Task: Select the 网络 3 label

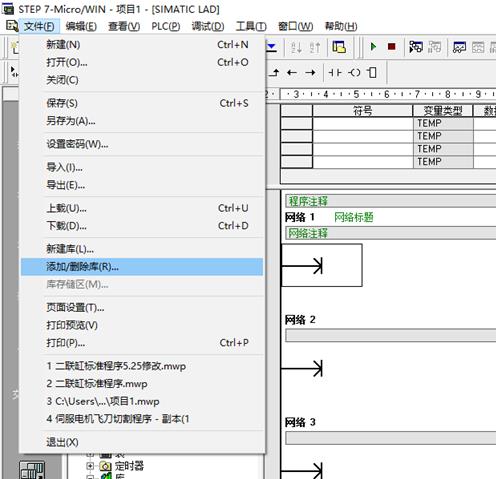Action: [300, 423]
